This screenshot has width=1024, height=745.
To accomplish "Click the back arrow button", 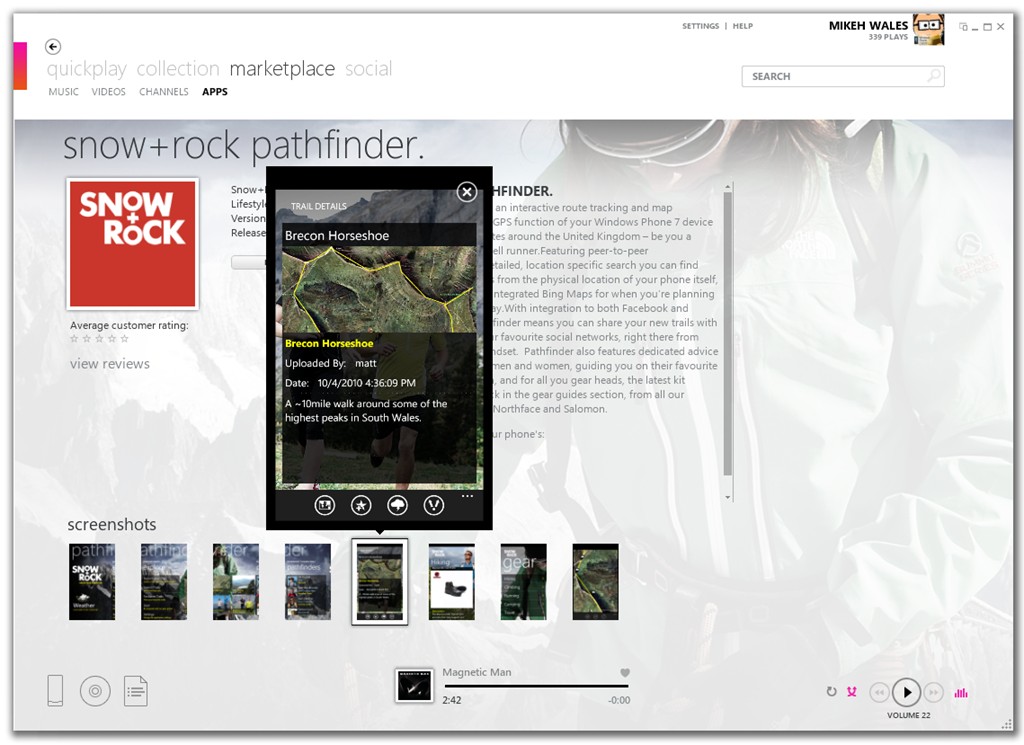I will pyautogui.click(x=53, y=46).
